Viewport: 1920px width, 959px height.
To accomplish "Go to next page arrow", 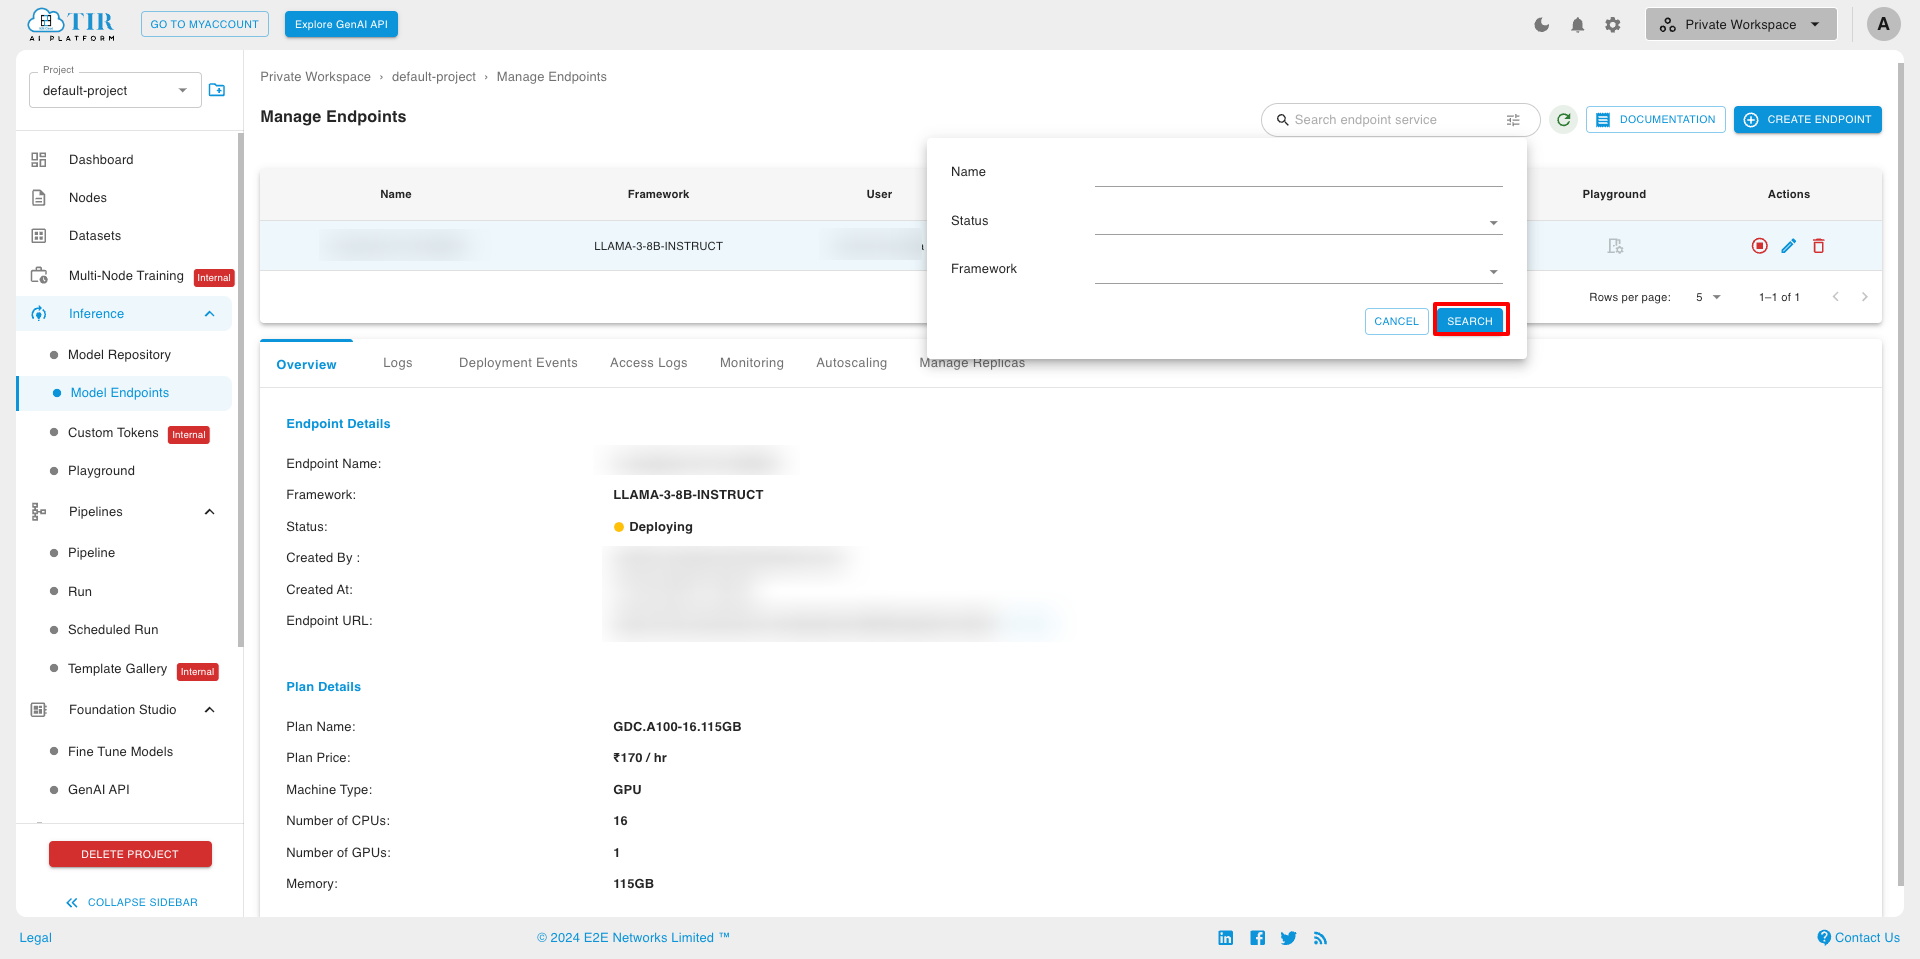I will point(1865,297).
